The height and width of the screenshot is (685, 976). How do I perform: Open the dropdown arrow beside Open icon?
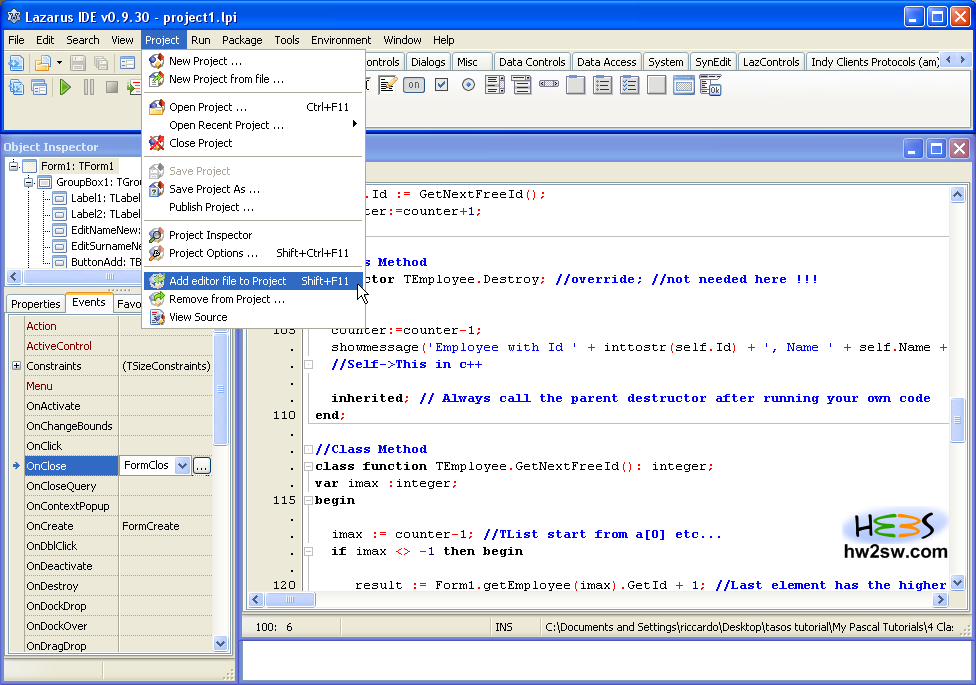[x=59, y=63]
